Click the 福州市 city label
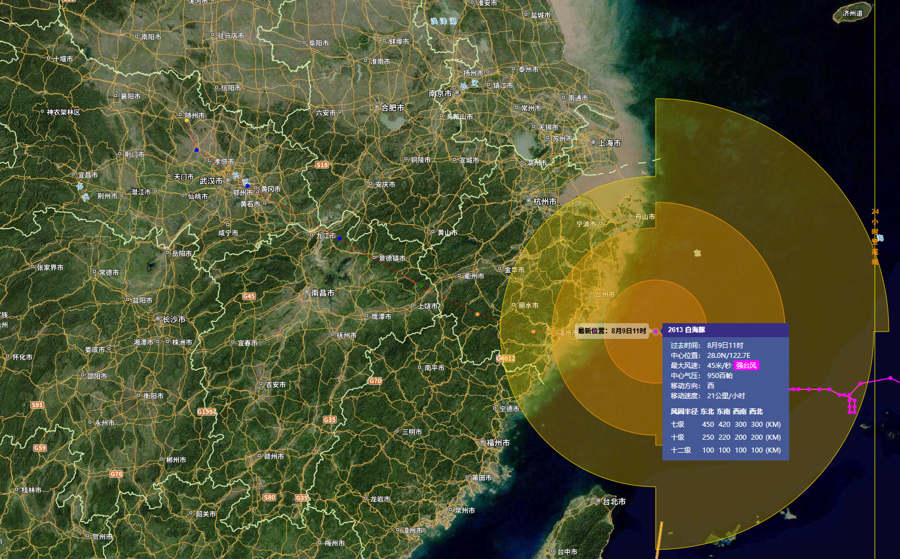The image size is (900, 559). pyautogui.click(x=498, y=442)
